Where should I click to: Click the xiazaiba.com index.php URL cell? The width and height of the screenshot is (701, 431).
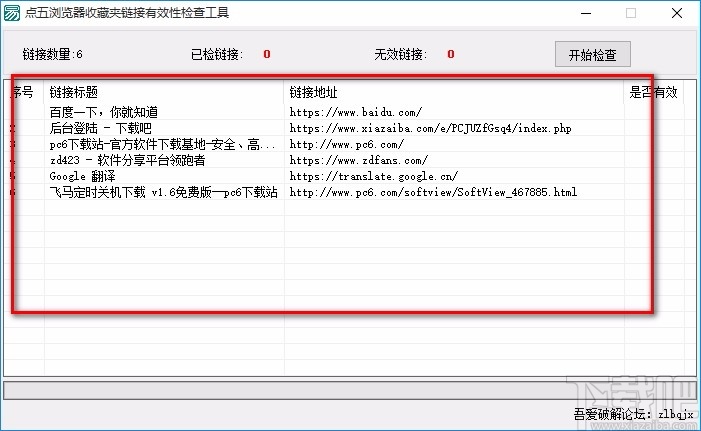pyautogui.click(x=430, y=128)
